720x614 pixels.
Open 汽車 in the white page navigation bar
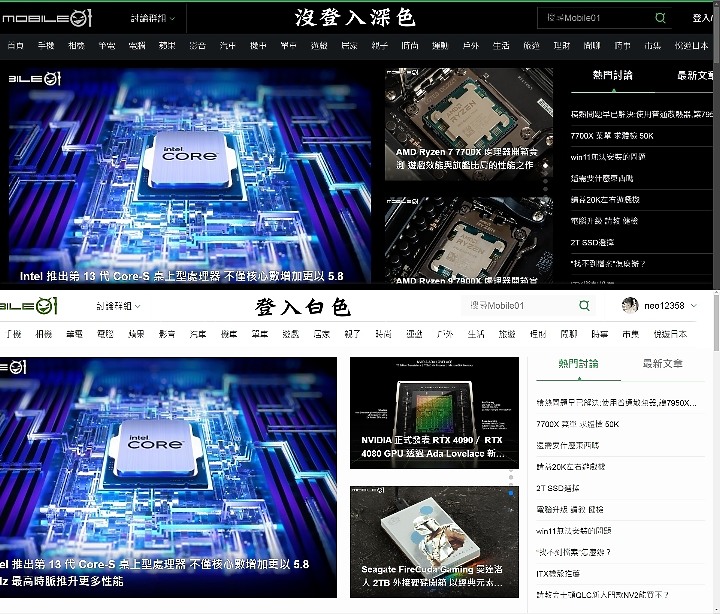pyautogui.click(x=197, y=334)
